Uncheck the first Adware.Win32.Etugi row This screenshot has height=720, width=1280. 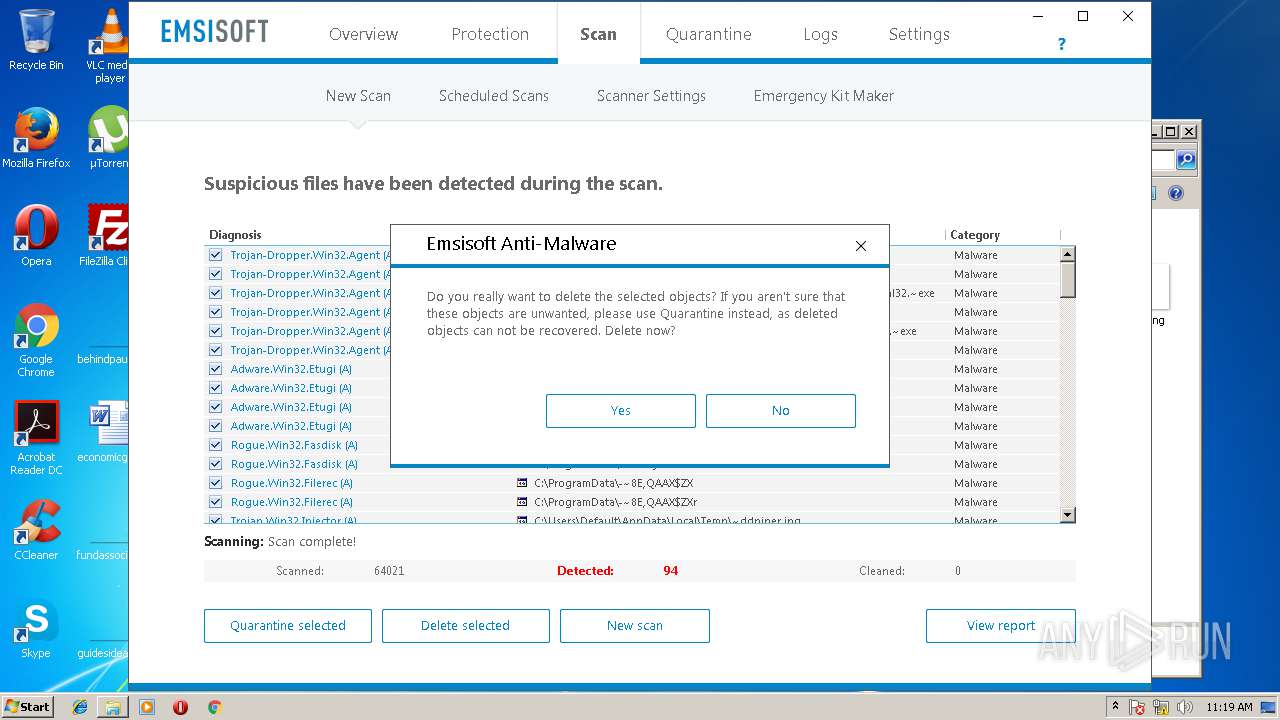(215, 369)
